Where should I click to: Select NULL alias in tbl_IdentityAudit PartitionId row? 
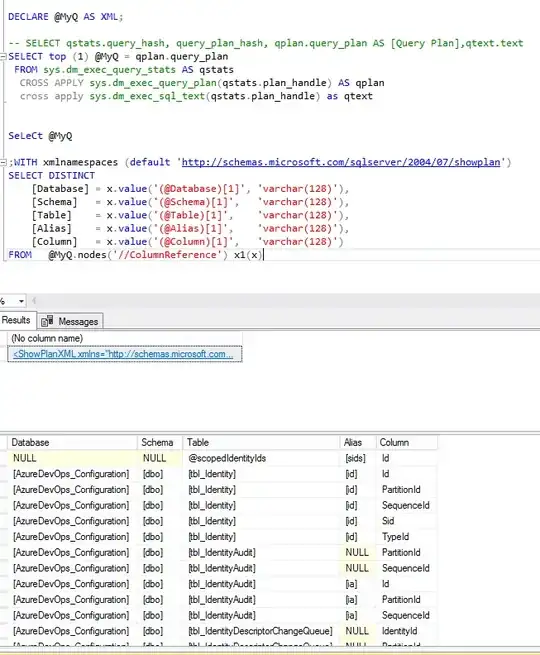coord(358,553)
